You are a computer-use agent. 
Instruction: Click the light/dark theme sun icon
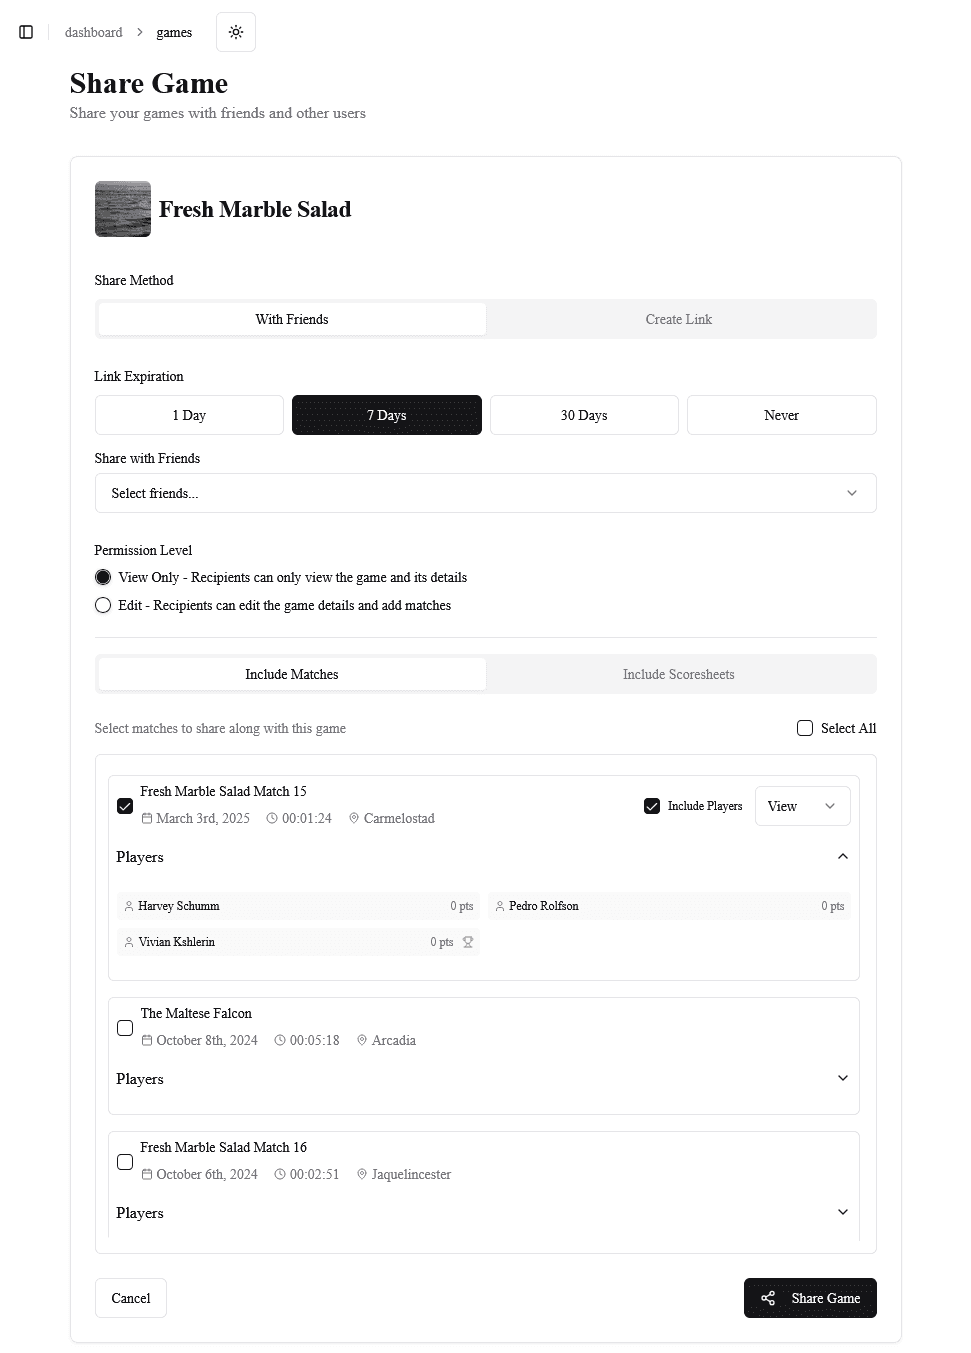coord(236,32)
